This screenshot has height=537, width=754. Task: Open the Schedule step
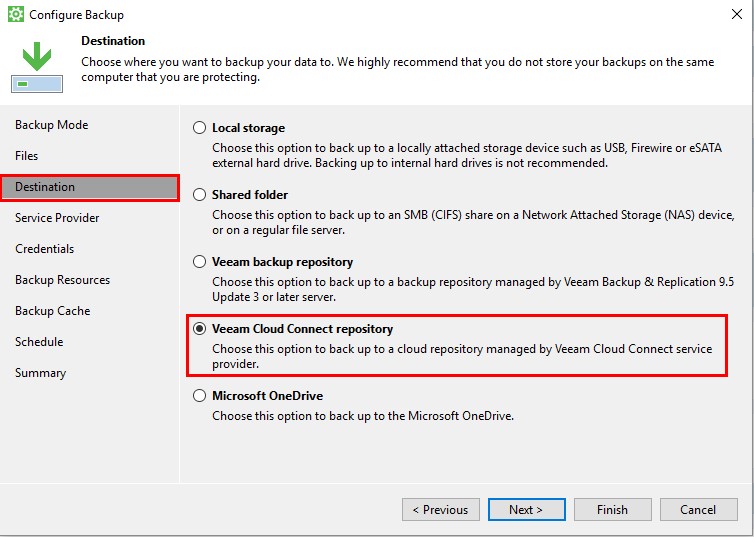point(39,342)
